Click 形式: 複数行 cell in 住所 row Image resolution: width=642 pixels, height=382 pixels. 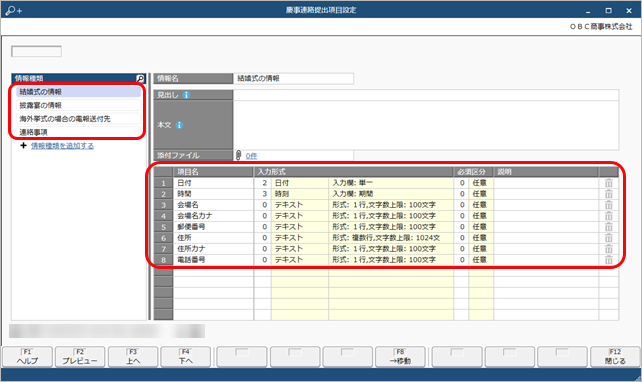point(391,238)
